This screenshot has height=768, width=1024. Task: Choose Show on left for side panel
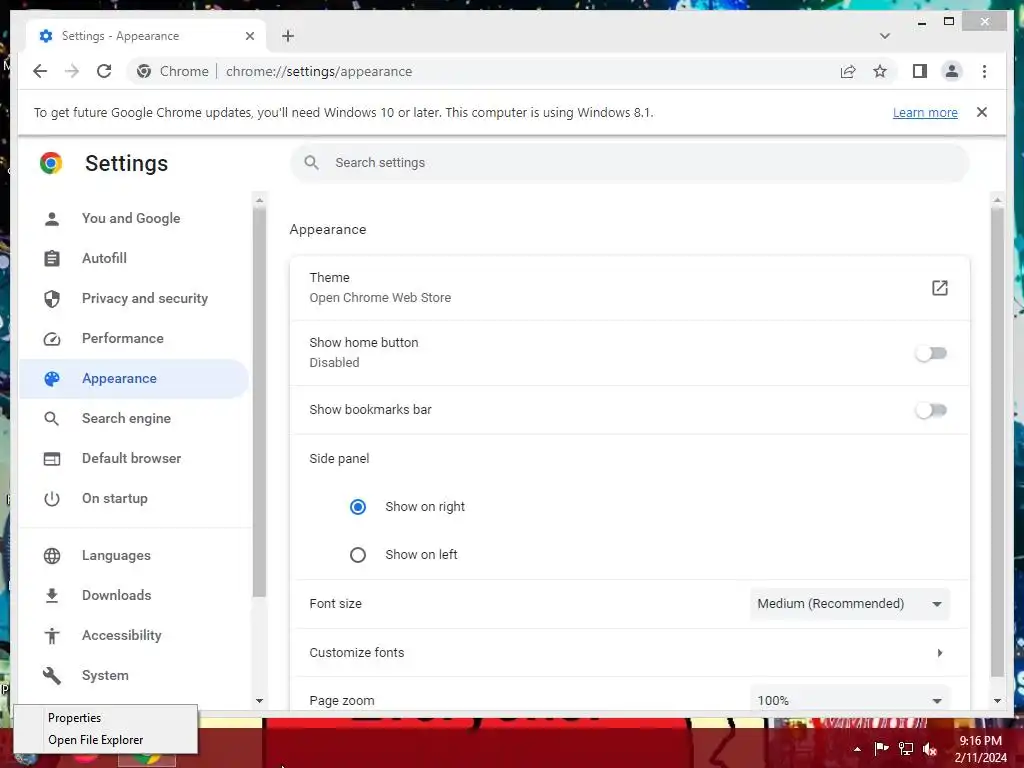(x=358, y=555)
